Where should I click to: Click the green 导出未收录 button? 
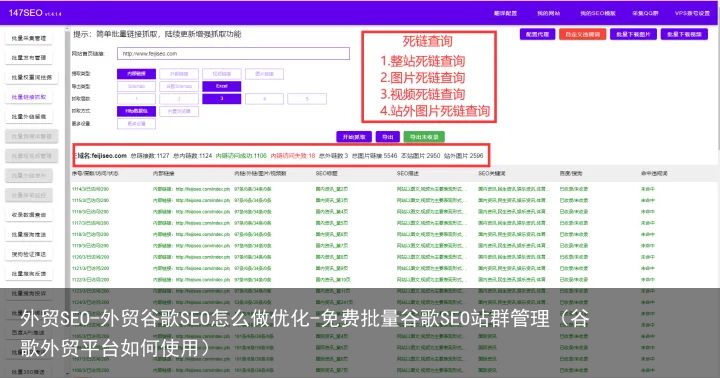(x=424, y=137)
